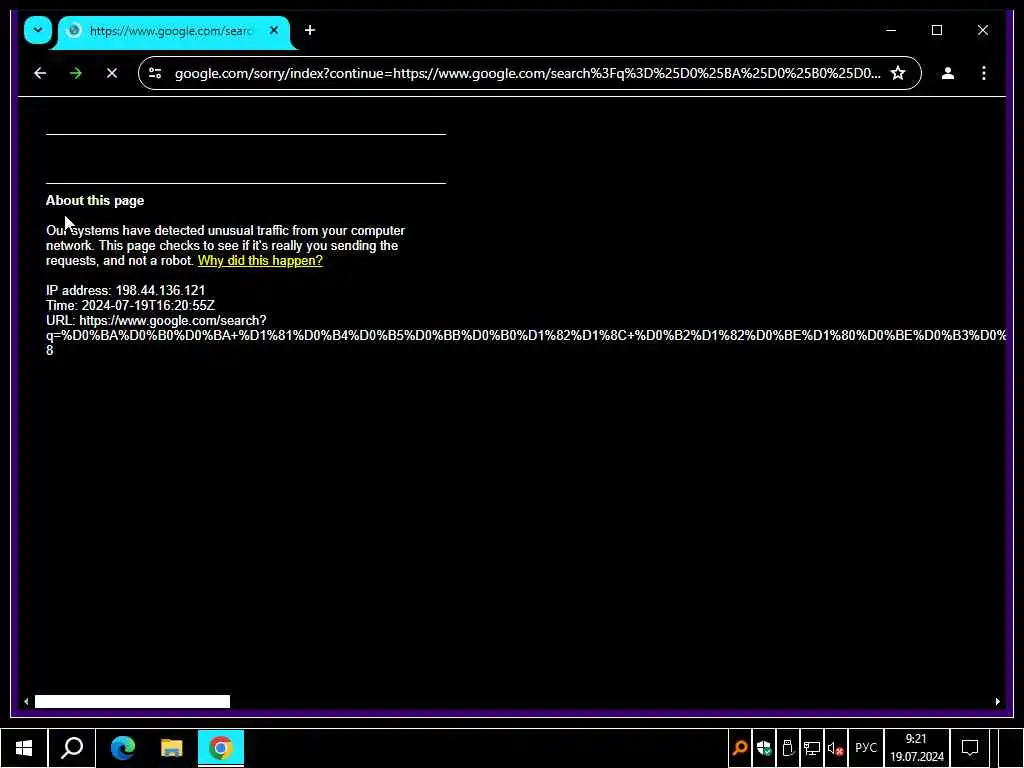Image resolution: width=1024 pixels, height=768 pixels.
Task: Select the Google search tab
Action: pyautogui.click(x=170, y=31)
